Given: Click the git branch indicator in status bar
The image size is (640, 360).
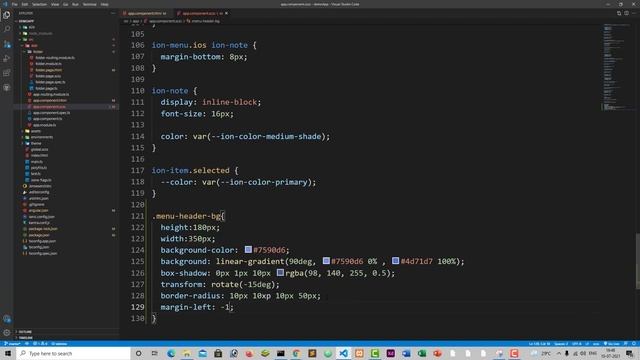Looking at the screenshot, I should click(x=12, y=344).
